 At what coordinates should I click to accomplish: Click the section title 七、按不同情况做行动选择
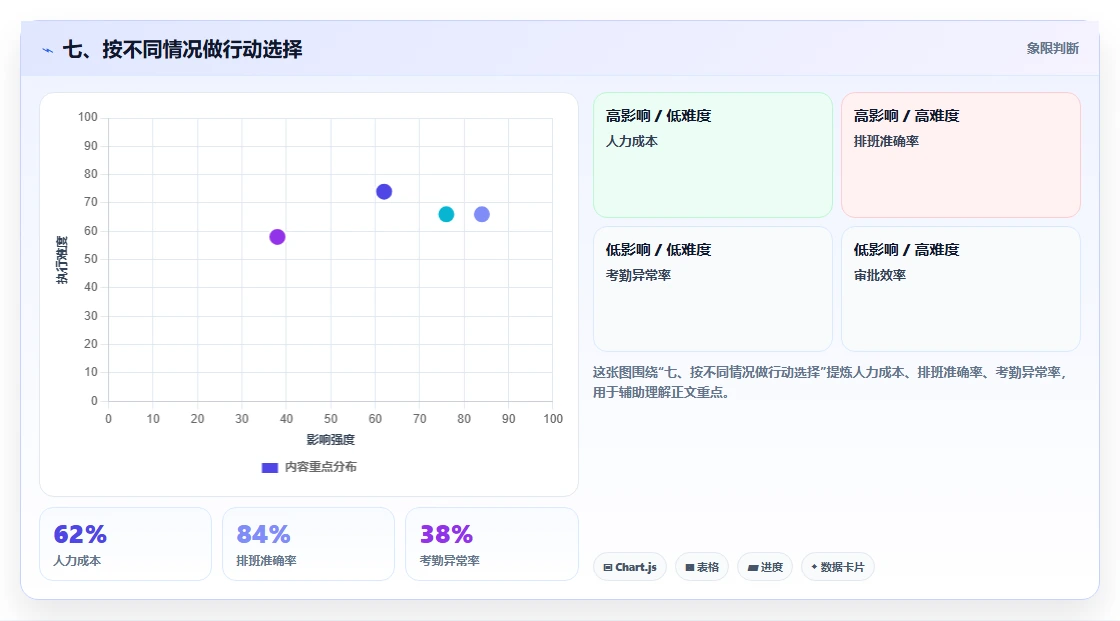coord(182,49)
